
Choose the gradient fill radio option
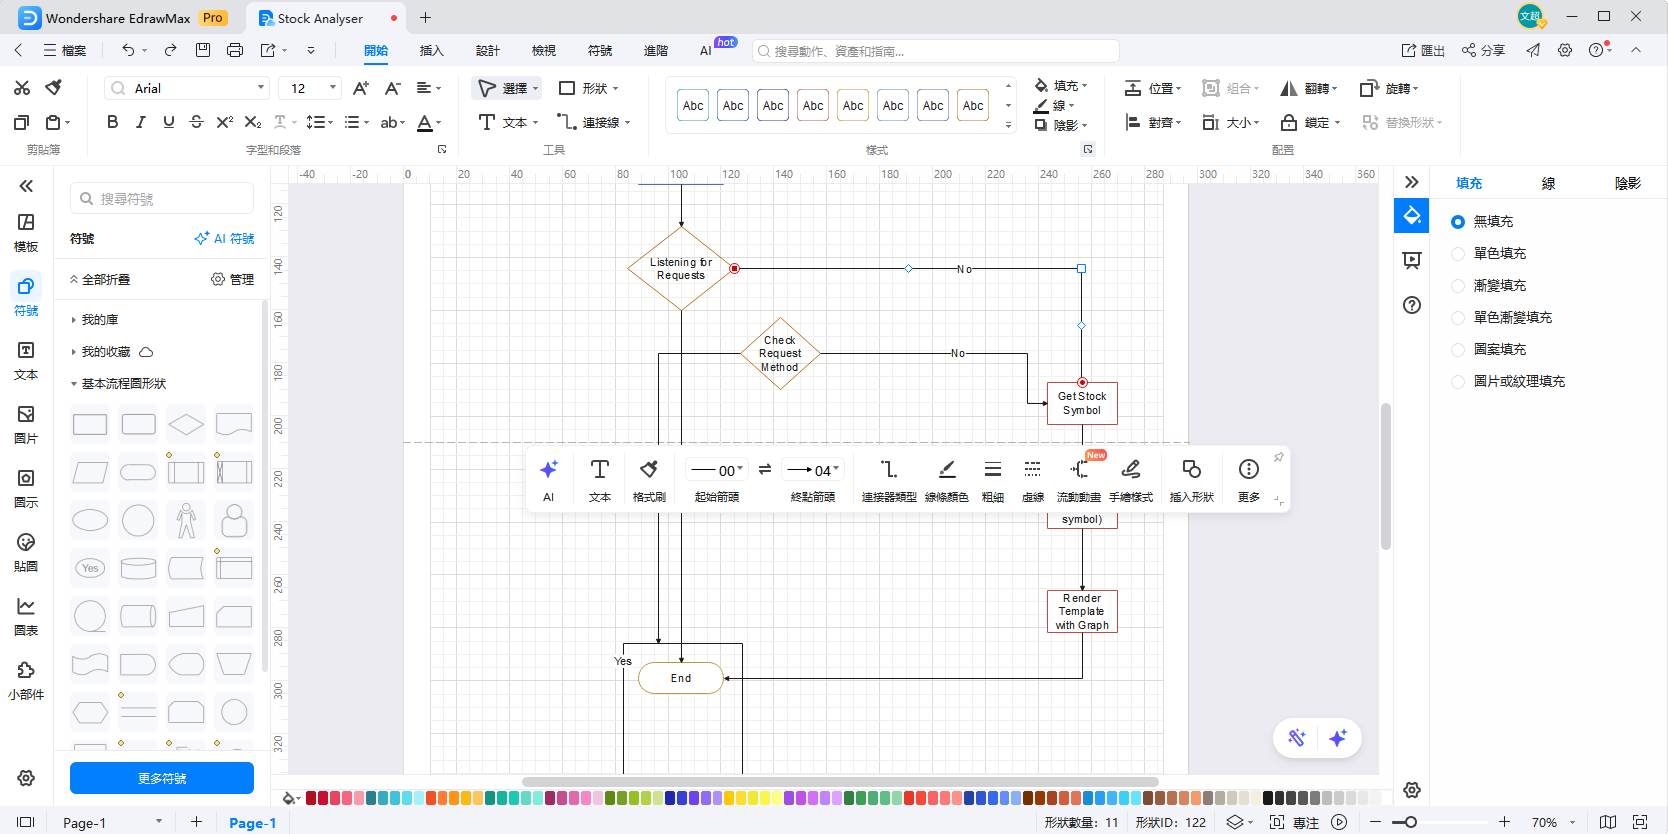coord(1458,286)
